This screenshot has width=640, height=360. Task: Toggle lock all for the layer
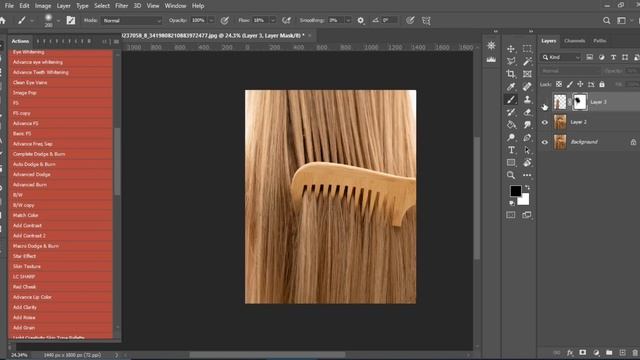point(602,84)
